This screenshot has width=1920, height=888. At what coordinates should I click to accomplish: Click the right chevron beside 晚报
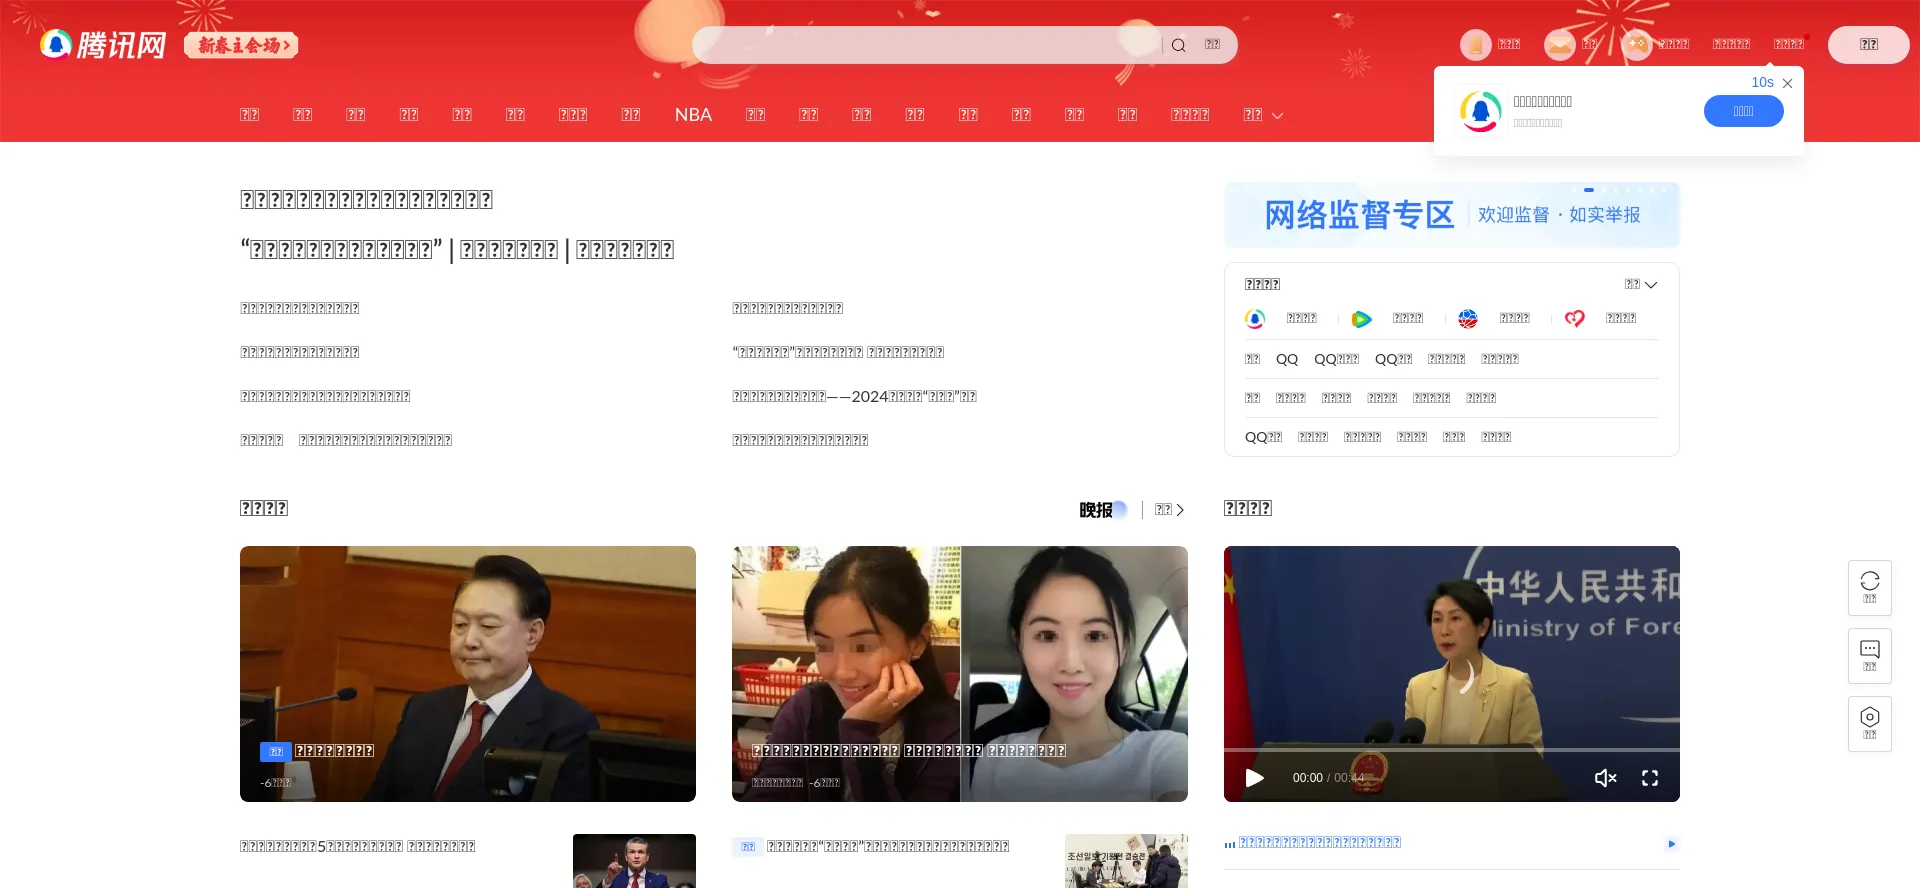coord(1180,510)
